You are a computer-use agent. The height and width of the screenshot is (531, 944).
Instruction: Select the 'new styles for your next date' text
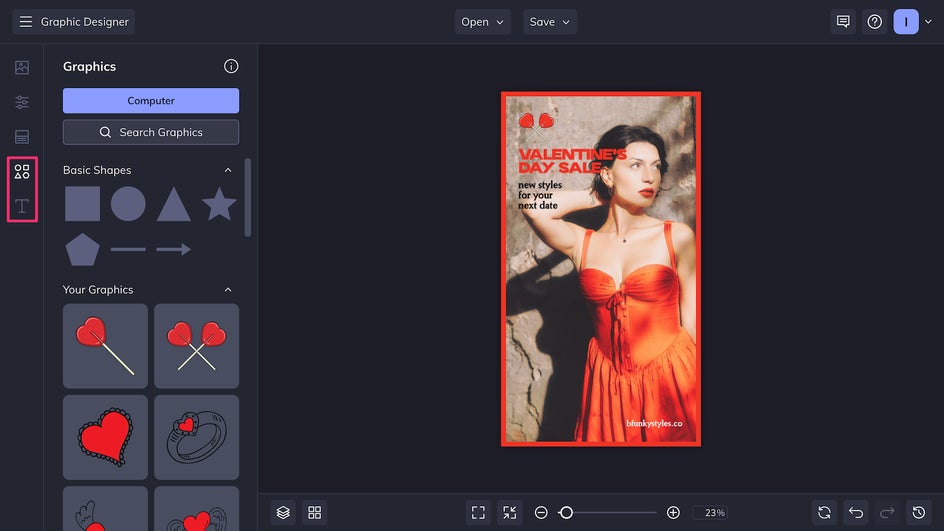coord(539,195)
